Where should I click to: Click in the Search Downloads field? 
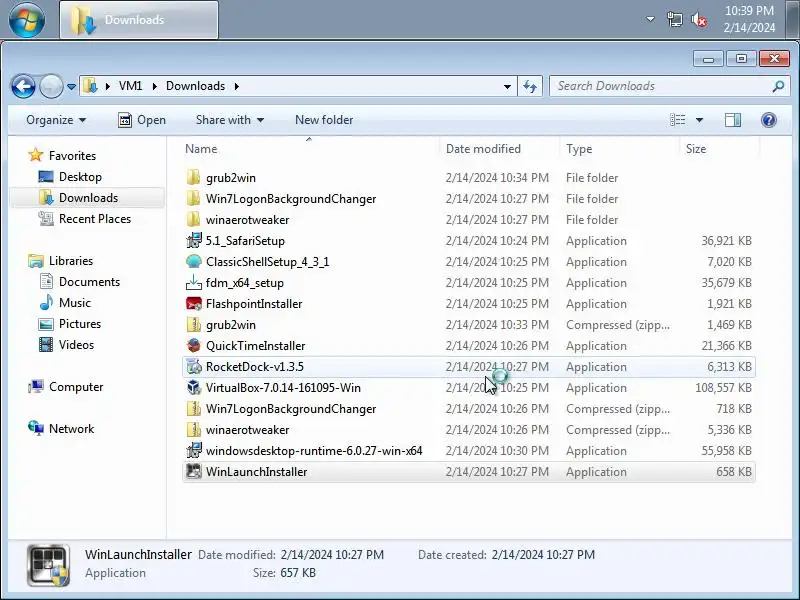coord(661,86)
